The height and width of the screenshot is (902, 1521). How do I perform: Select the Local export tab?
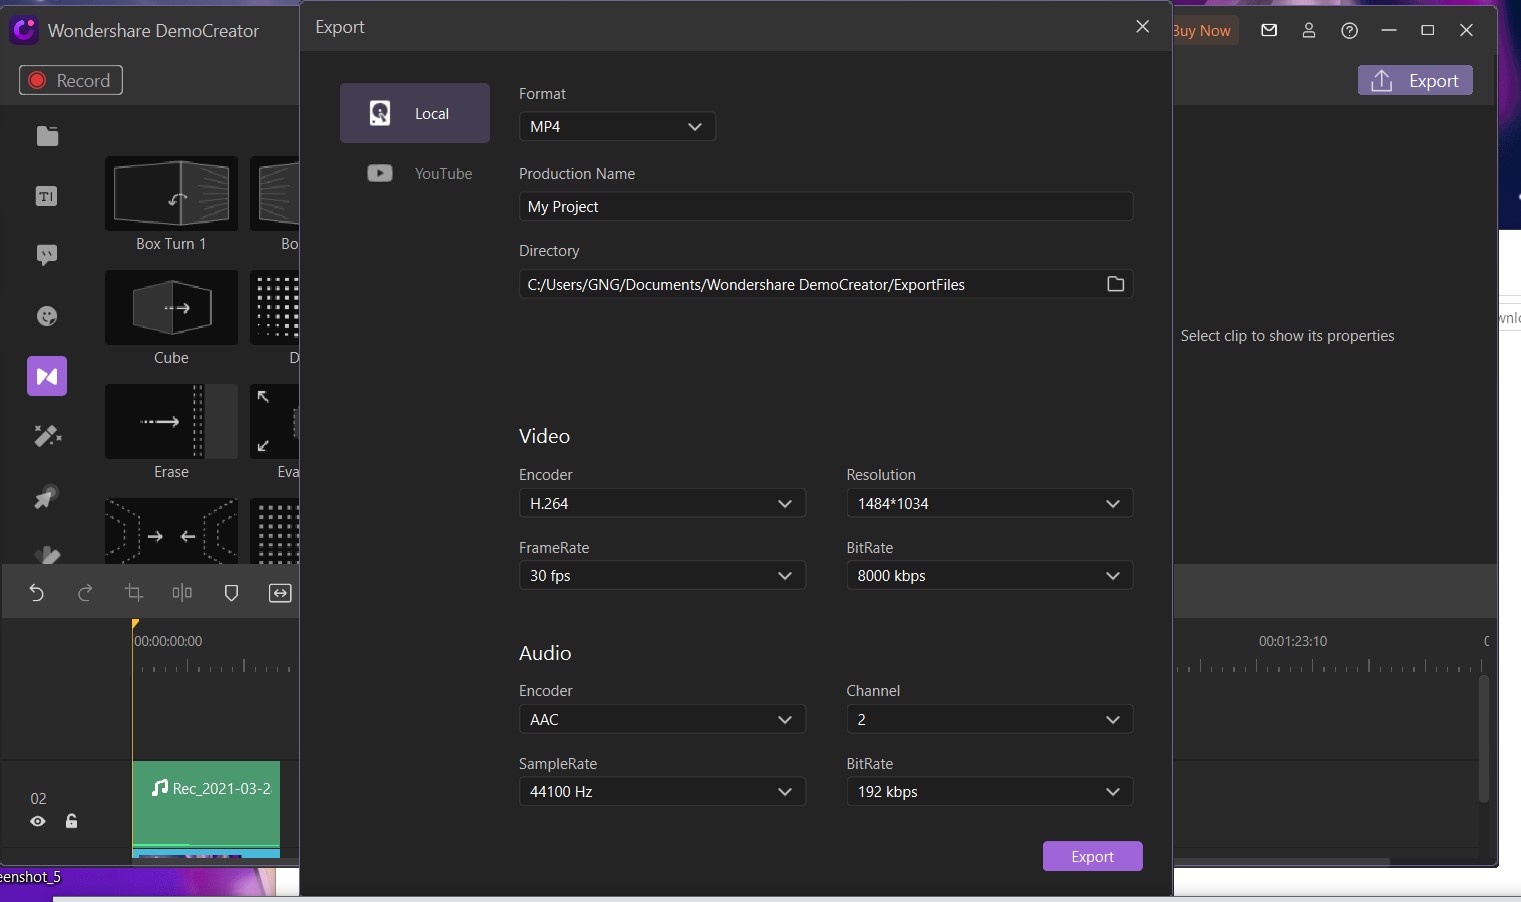[415, 113]
